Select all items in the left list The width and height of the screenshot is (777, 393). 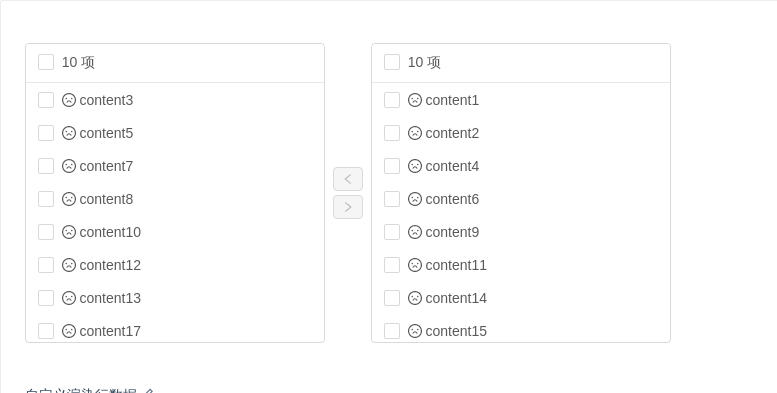click(46, 62)
